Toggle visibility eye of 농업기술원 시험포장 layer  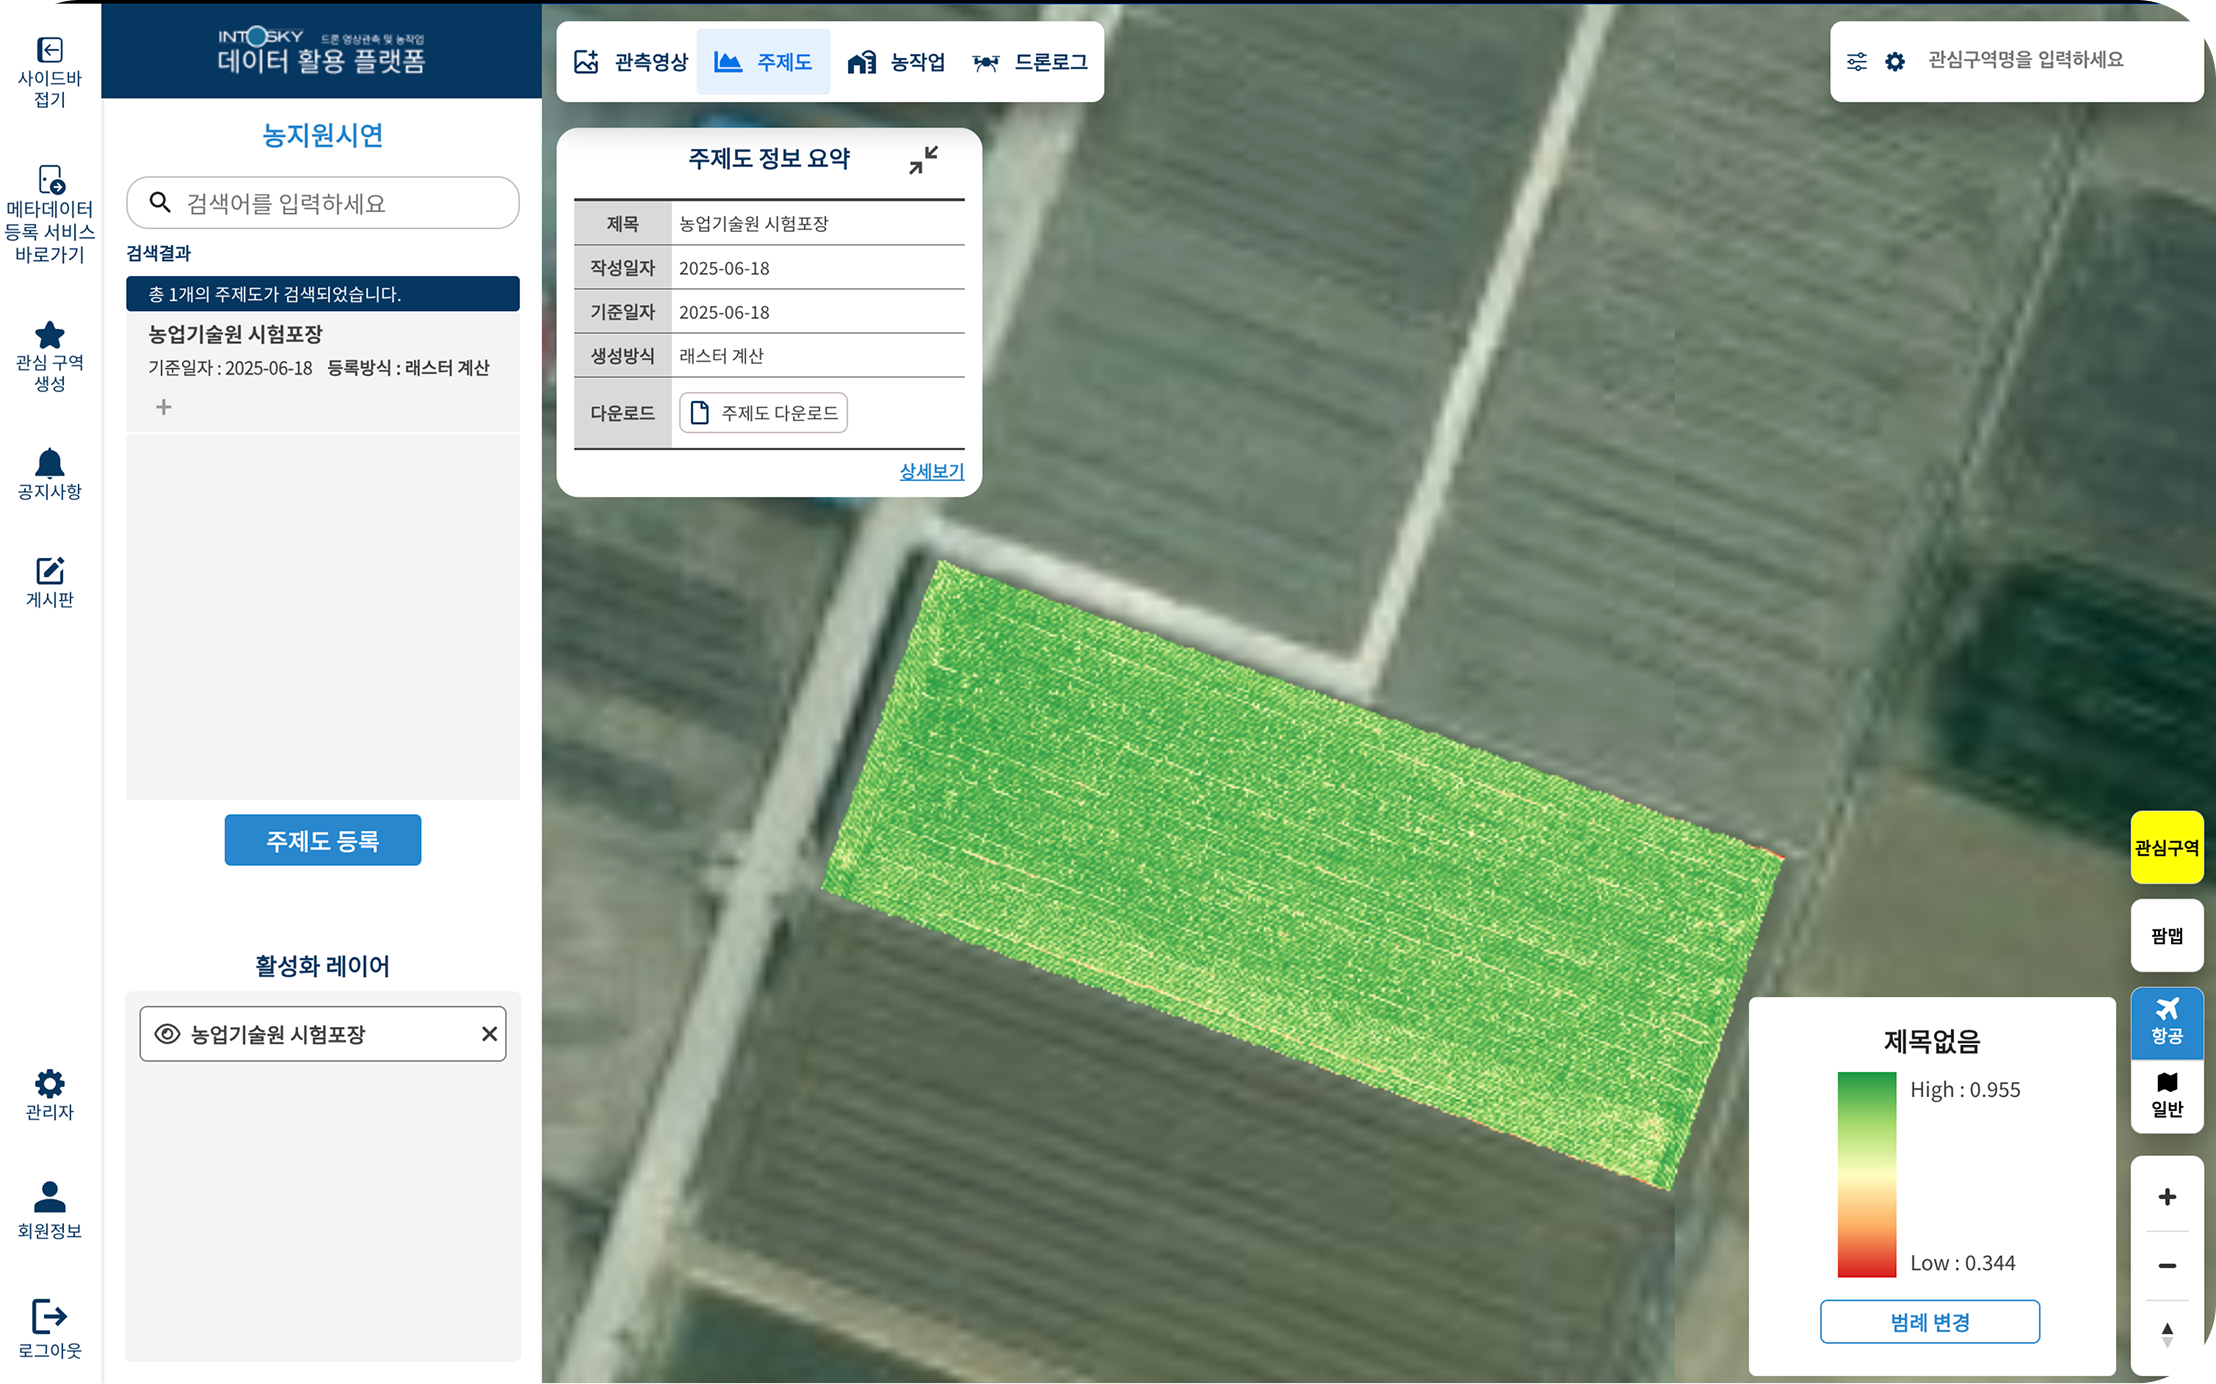pos(167,1034)
